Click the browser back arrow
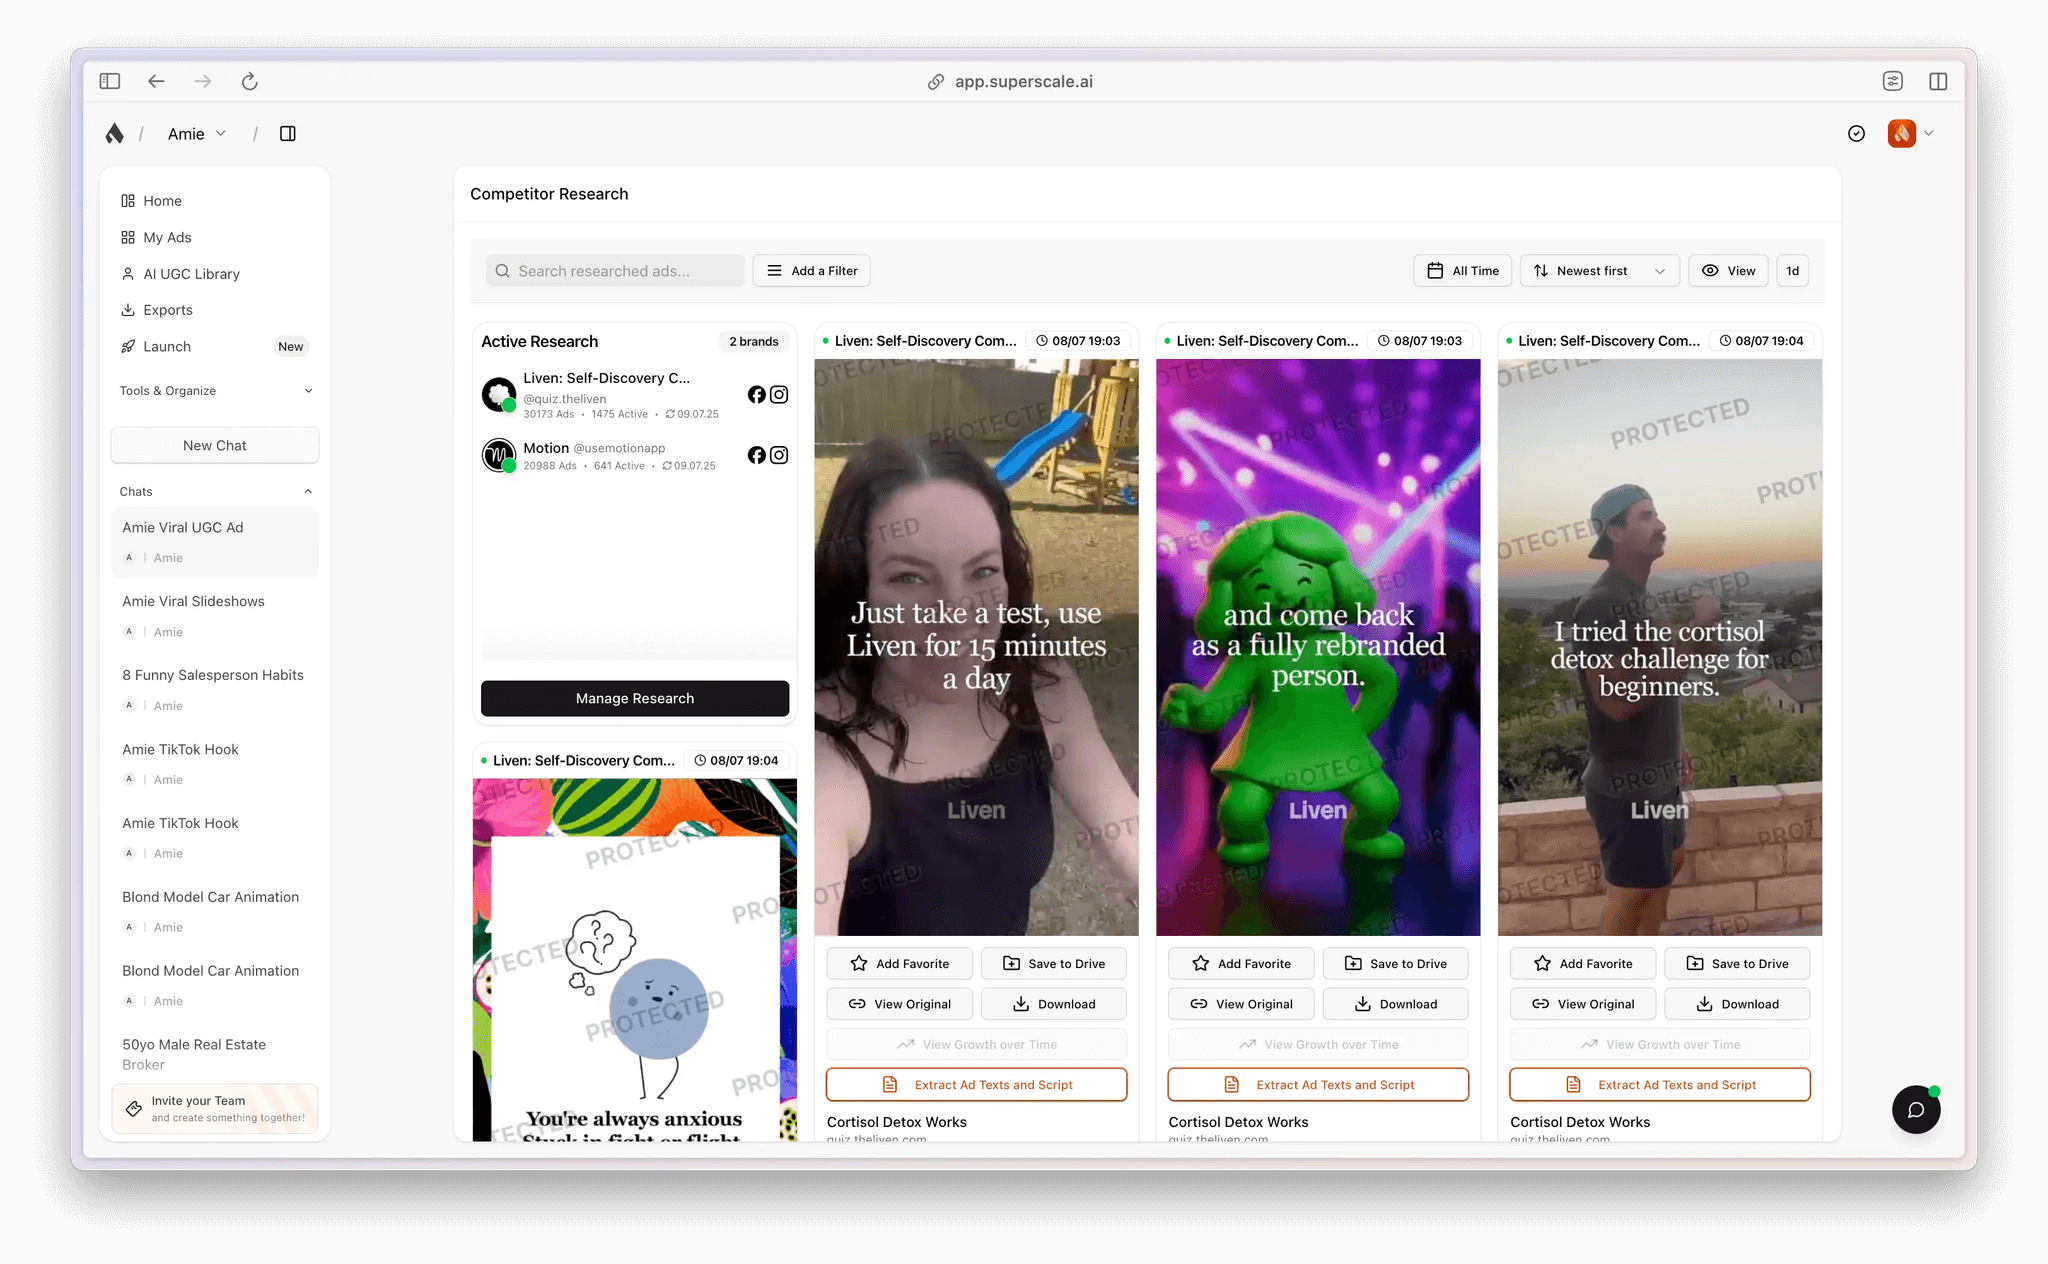This screenshot has width=2048, height=1264. [x=156, y=81]
